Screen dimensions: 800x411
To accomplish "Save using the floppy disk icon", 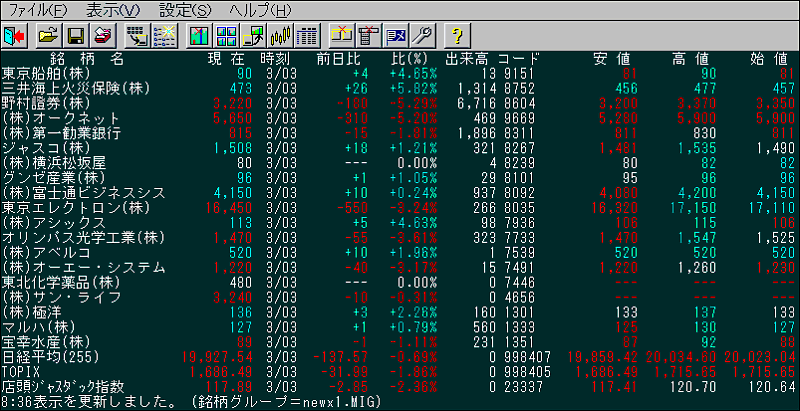I will [76, 36].
